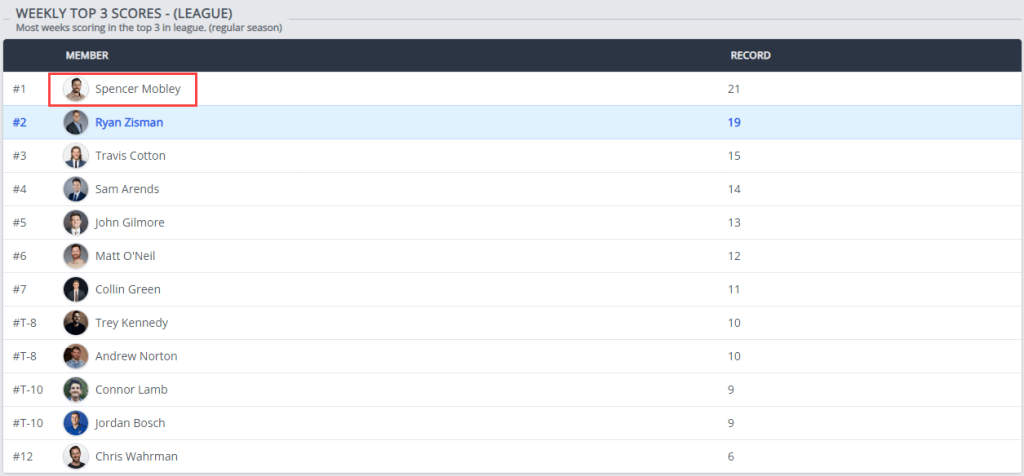Click John Gilmore's avatar
The height and width of the screenshot is (476, 1024).
click(76, 222)
